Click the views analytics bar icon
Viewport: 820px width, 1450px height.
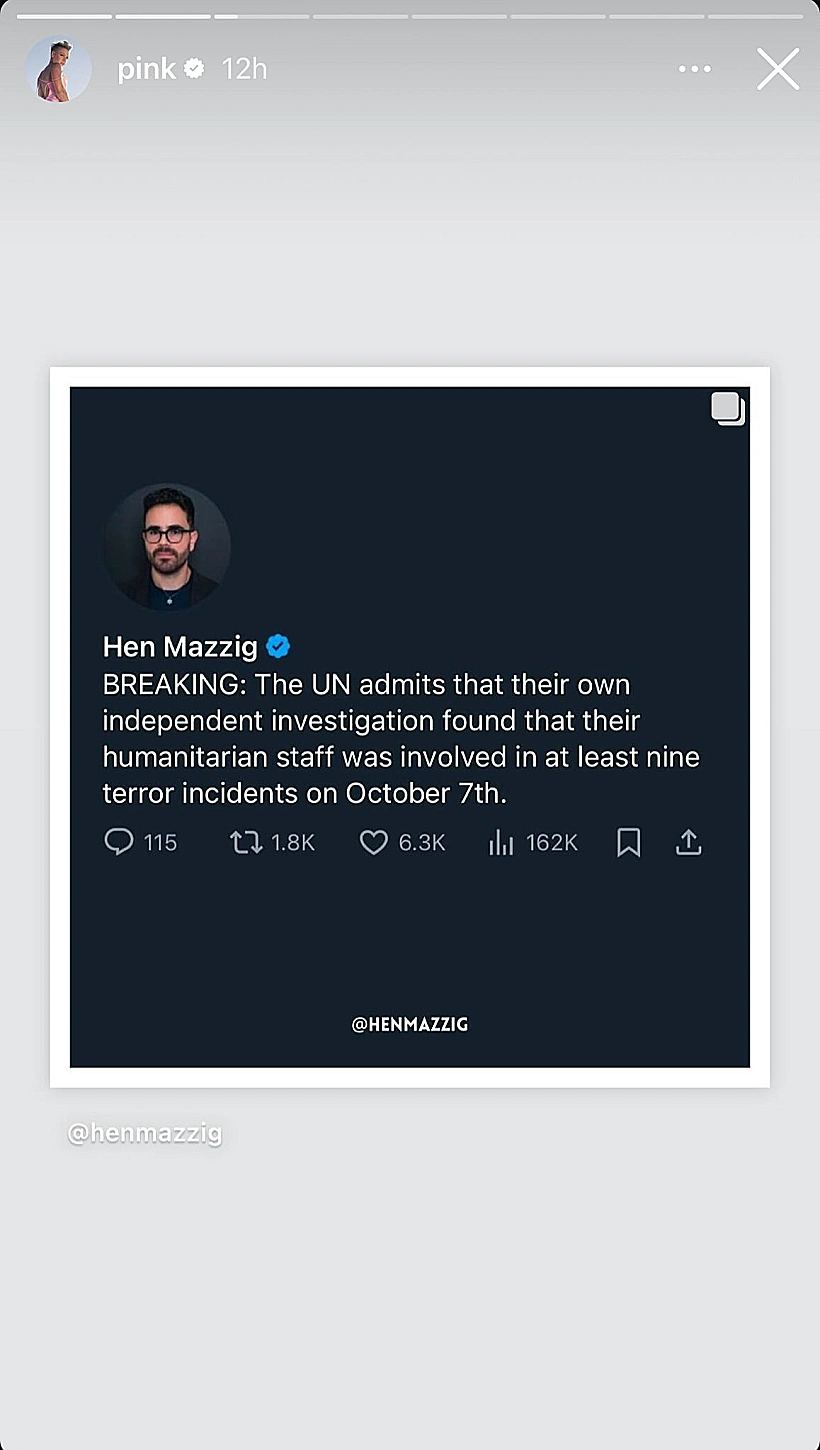(501, 843)
